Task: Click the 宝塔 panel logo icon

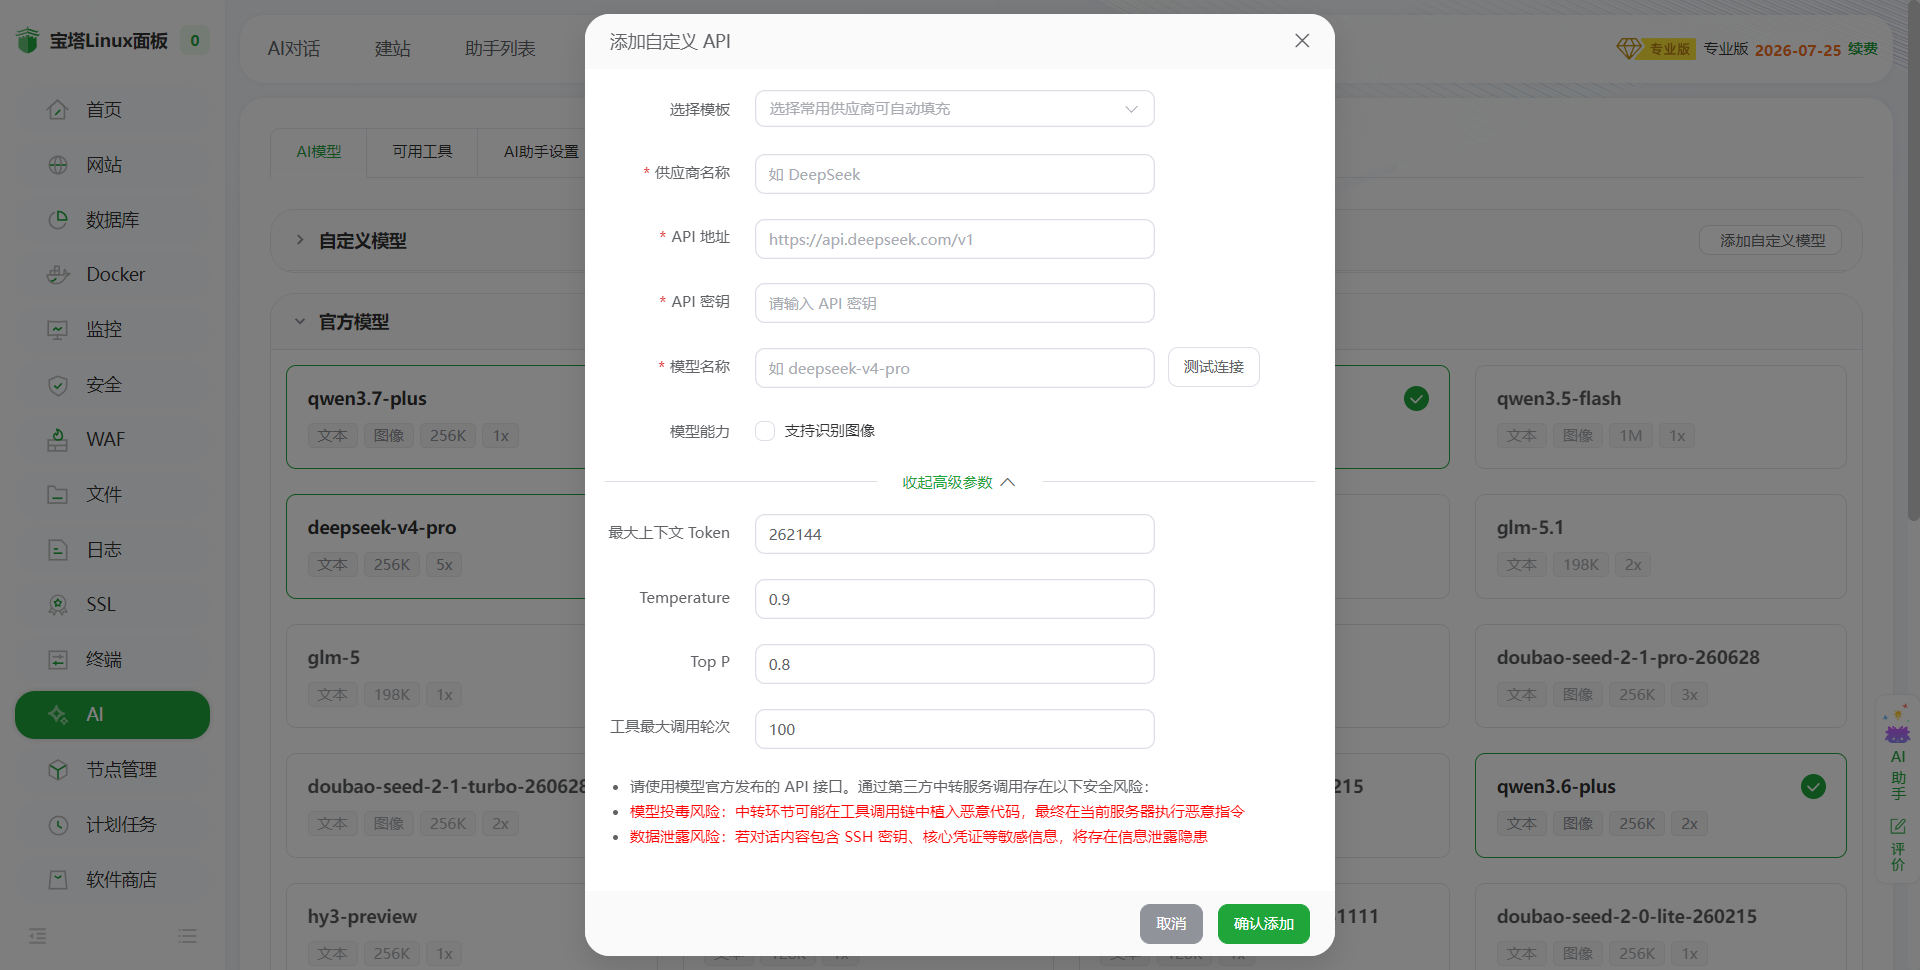Action: pyautogui.click(x=27, y=41)
